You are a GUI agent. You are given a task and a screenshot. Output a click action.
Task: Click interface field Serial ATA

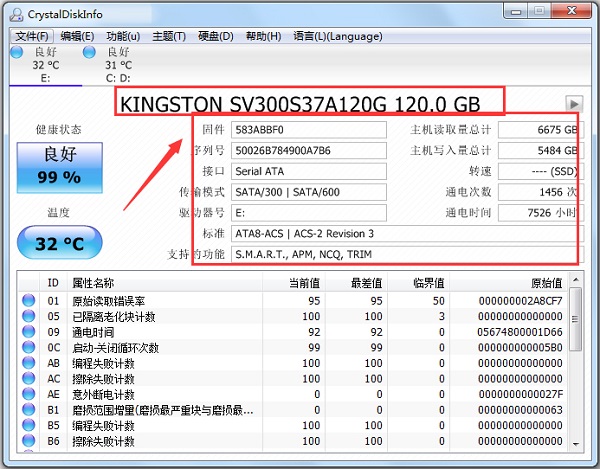[309, 171]
